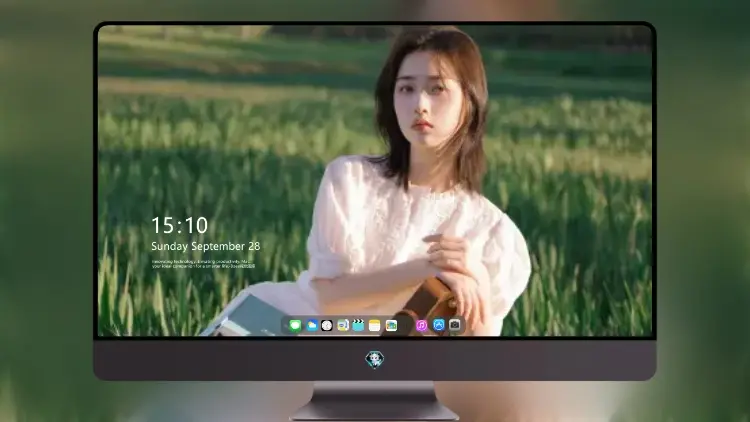The height and width of the screenshot is (422, 750).
Task: Open the Clock app in the dock
Action: point(327,326)
